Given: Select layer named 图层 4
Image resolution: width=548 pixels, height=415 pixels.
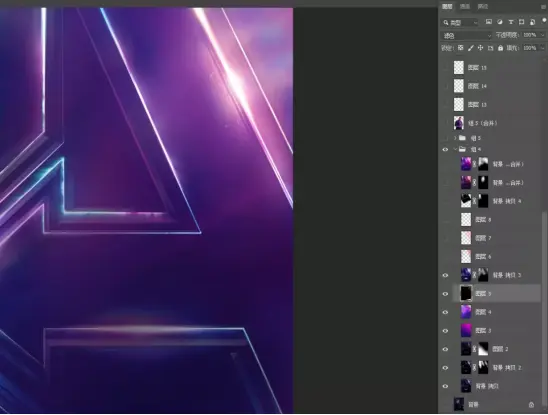Looking at the screenshot, I should click(483, 312).
